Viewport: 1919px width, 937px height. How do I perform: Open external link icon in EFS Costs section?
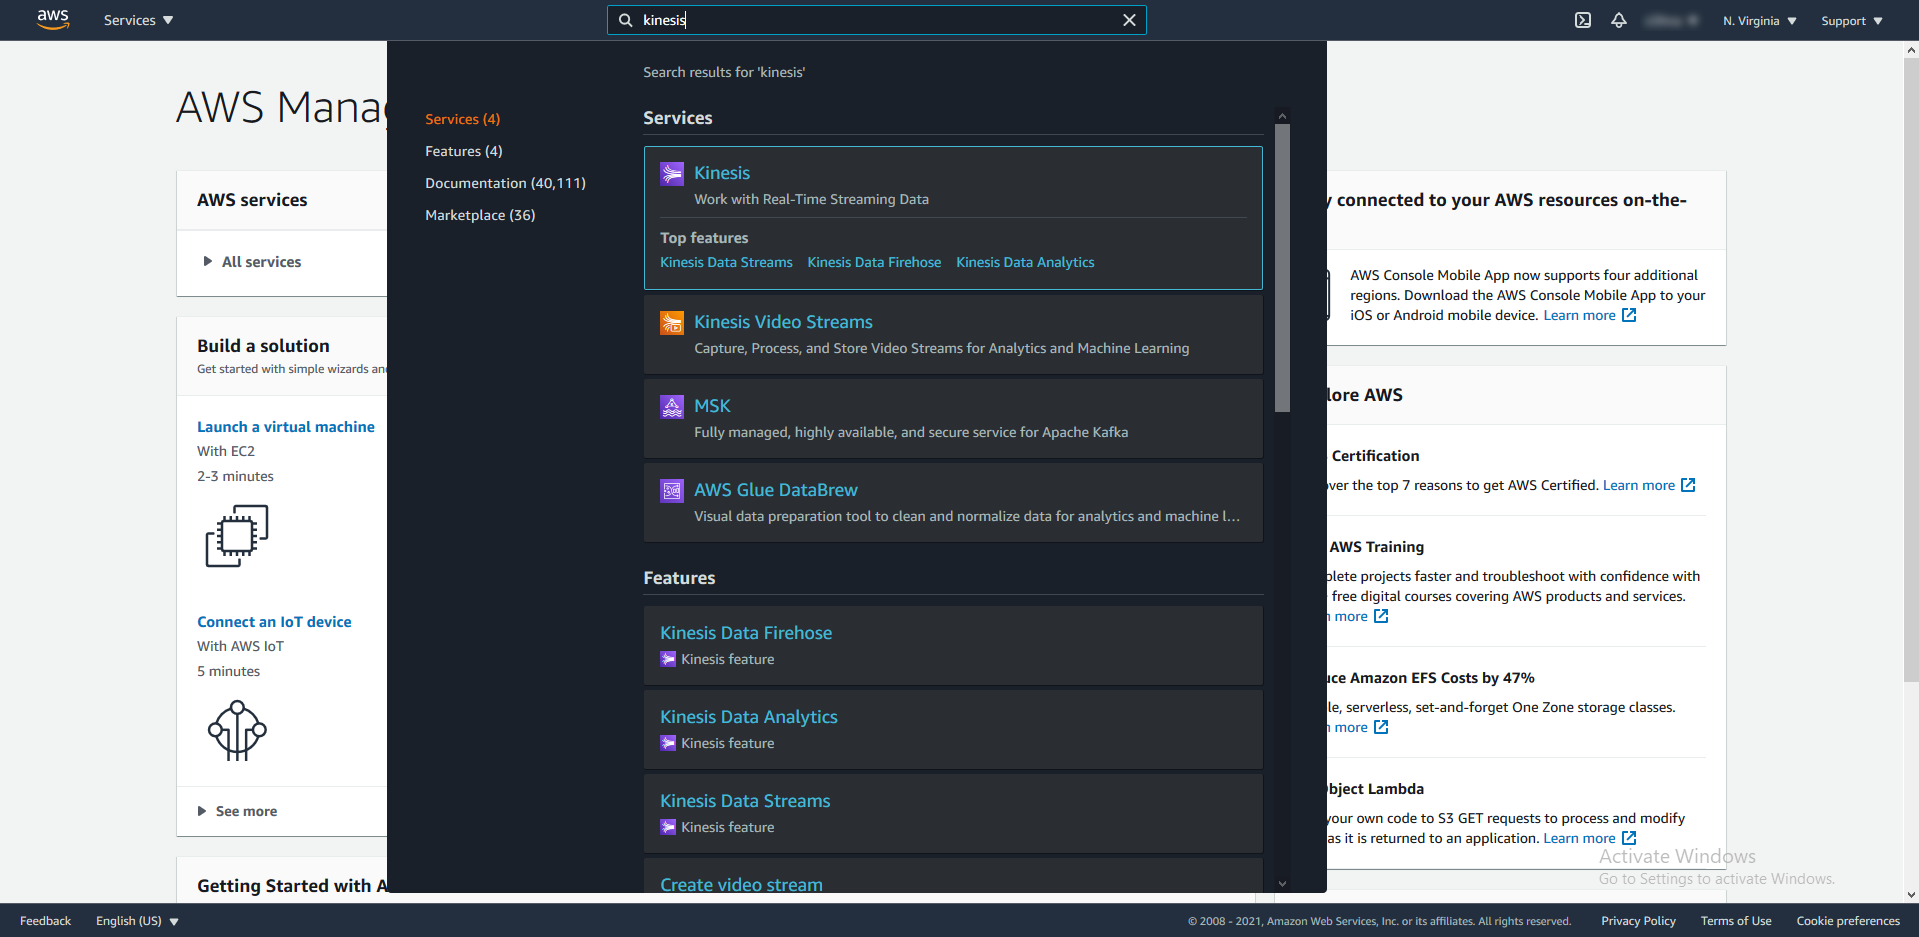click(x=1381, y=727)
